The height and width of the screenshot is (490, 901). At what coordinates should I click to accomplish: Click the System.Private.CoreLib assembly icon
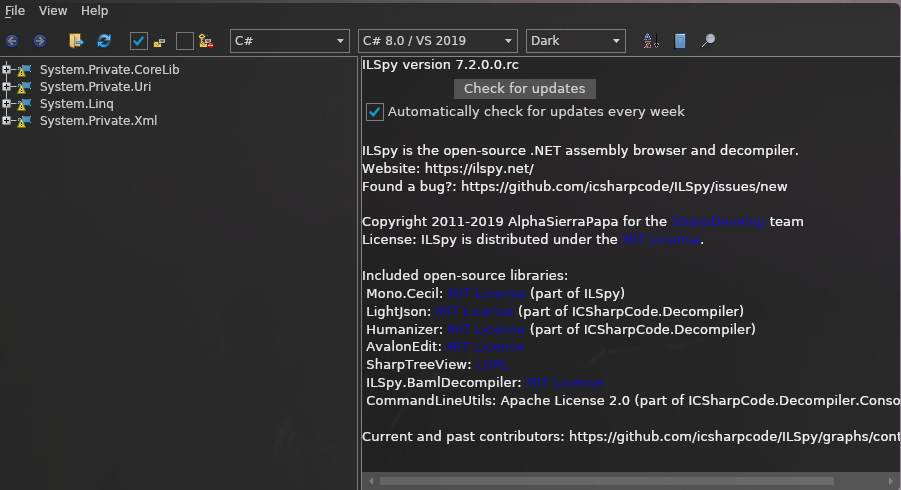point(24,70)
